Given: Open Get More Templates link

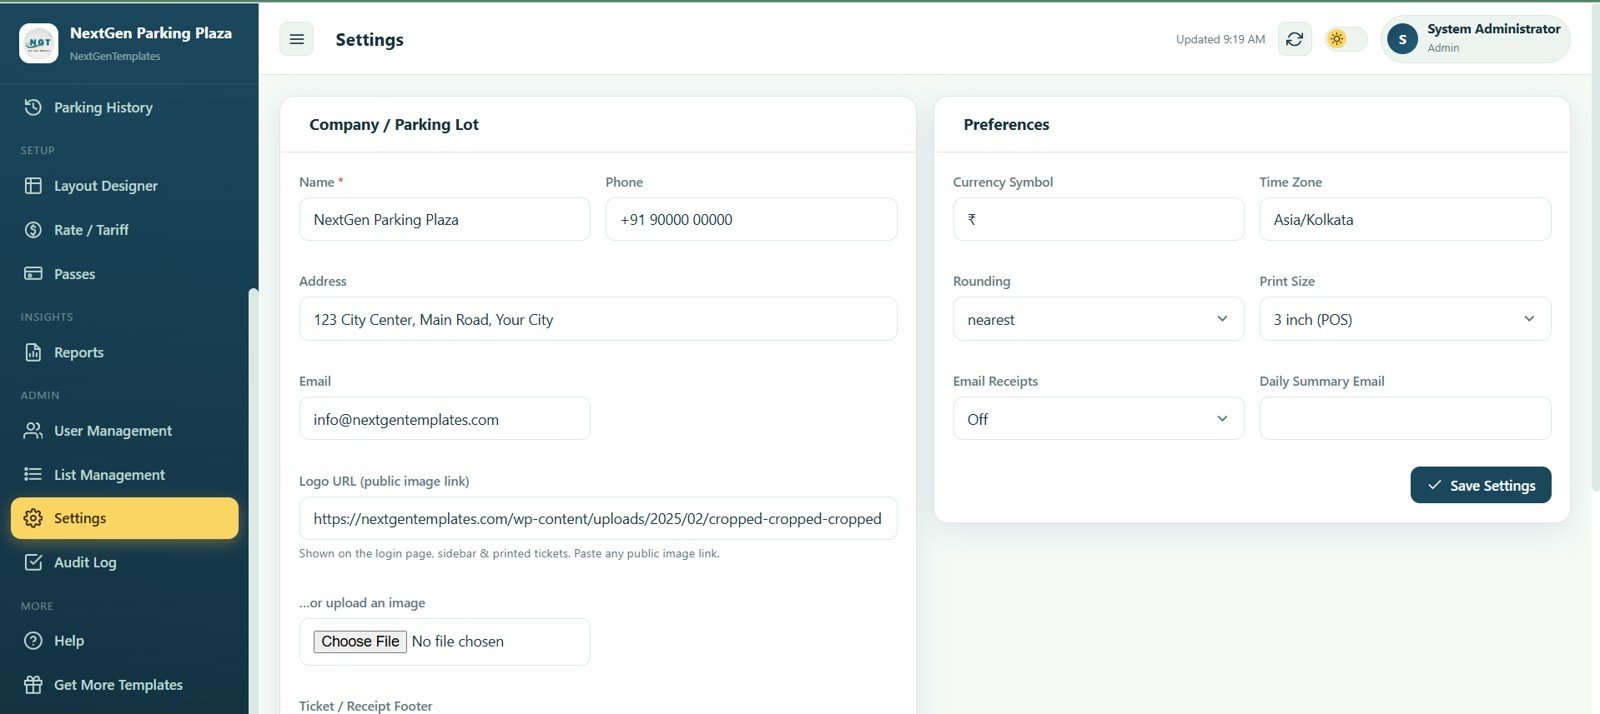Looking at the screenshot, I should (124, 685).
